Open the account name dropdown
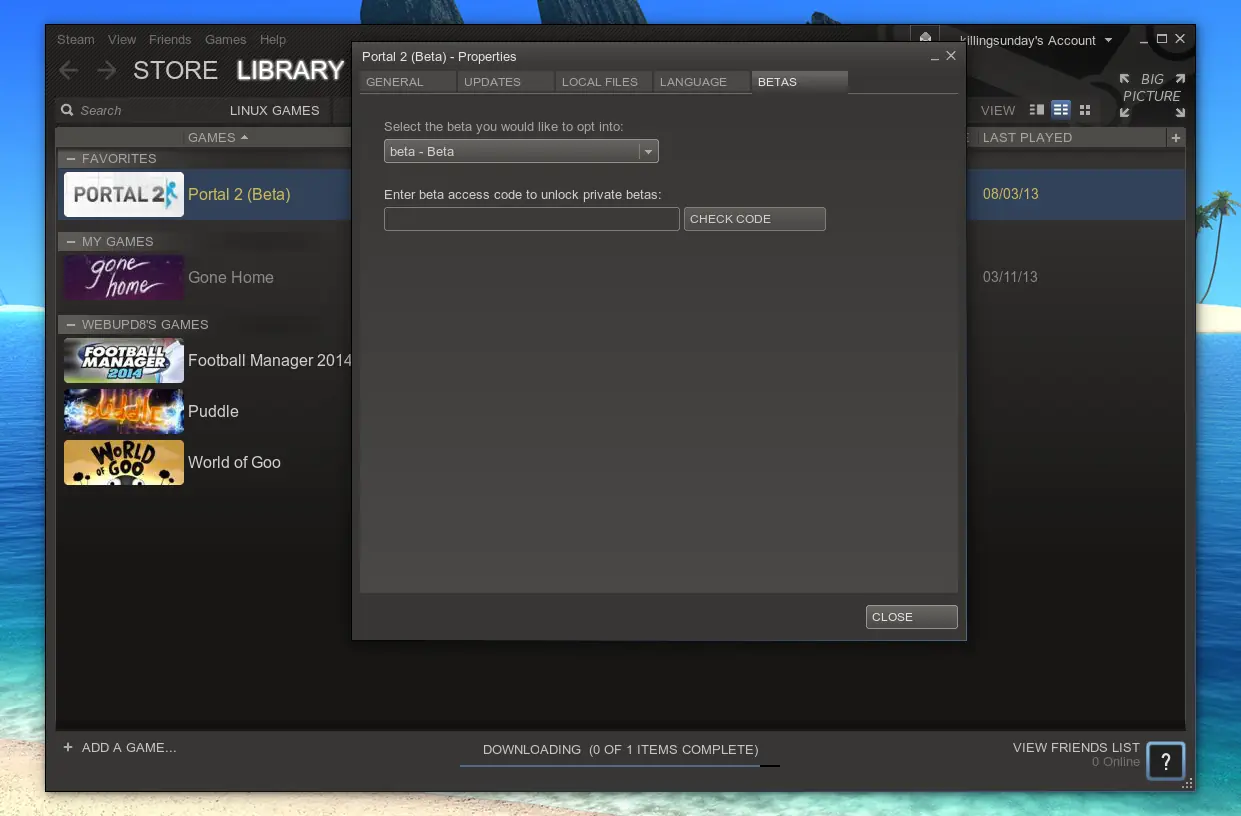Image resolution: width=1241 pixels, height=816 pixels. coord(1036,40)
